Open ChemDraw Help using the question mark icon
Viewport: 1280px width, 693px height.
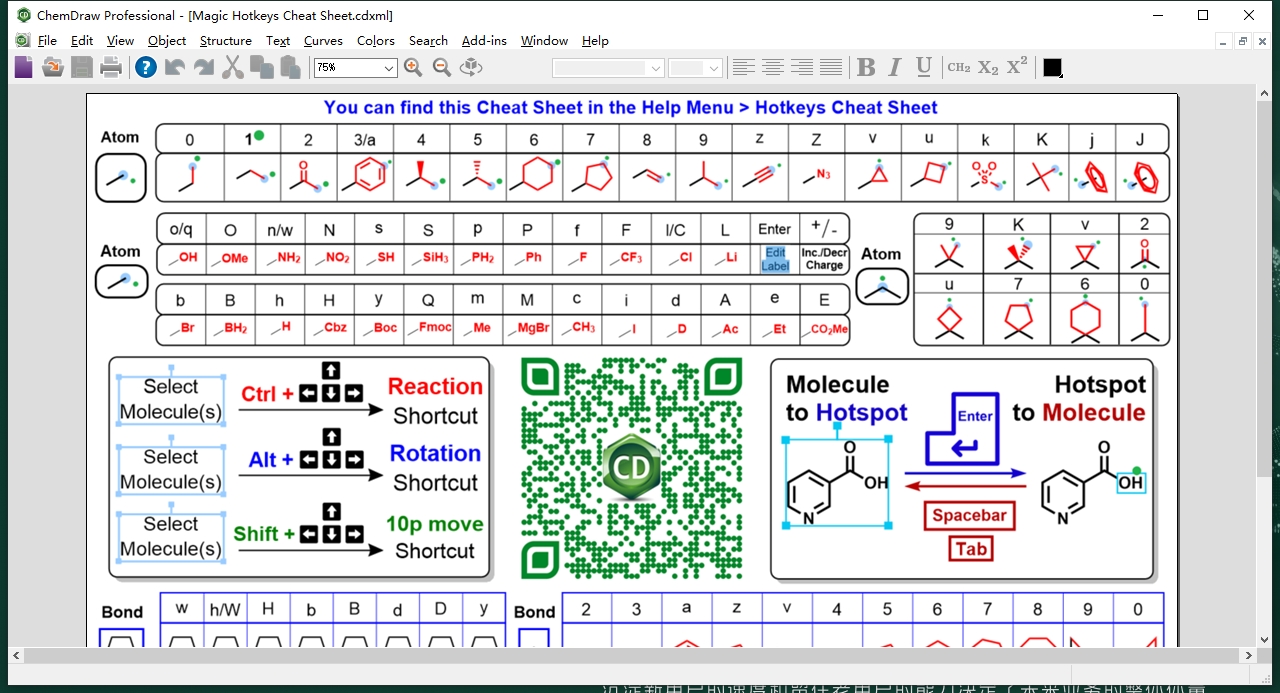(145, 67)
